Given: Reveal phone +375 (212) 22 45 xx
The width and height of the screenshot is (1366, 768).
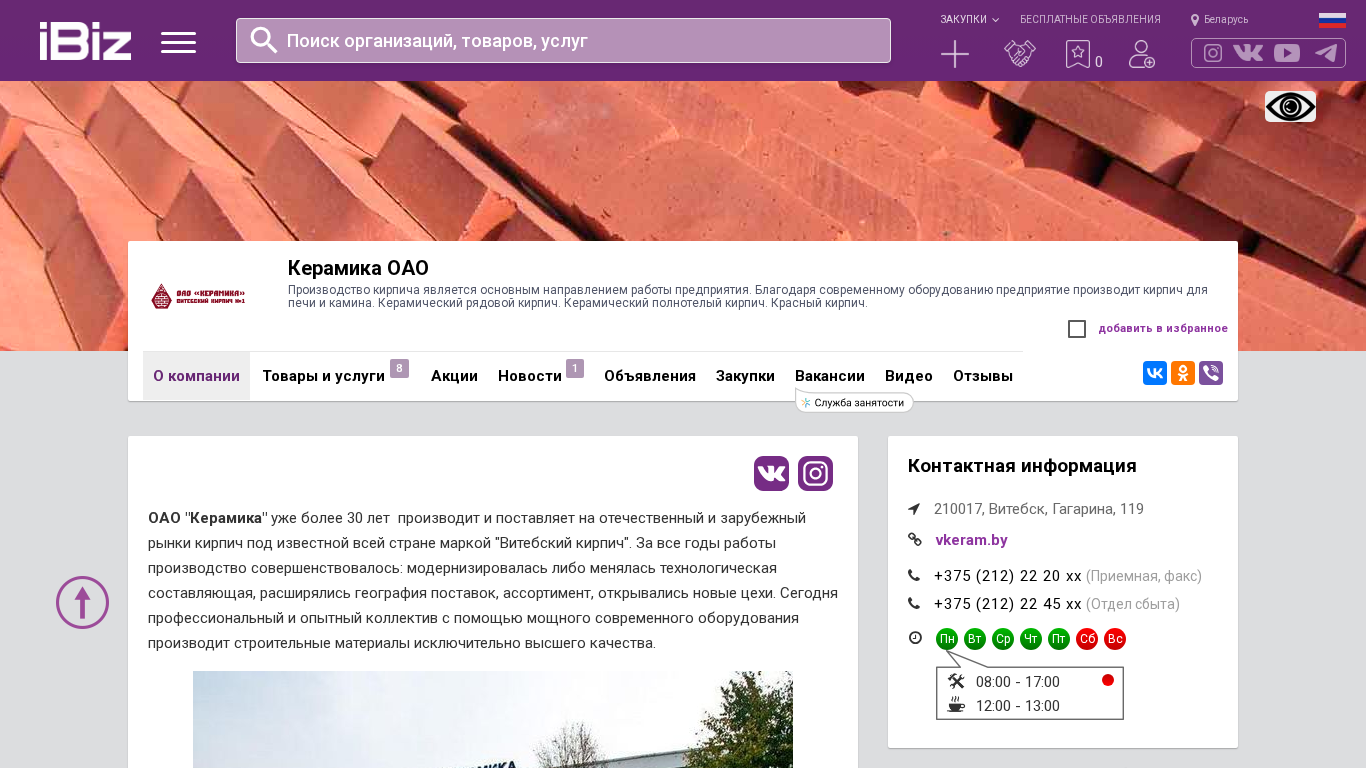Looking at the screenshot, I should 1008,604.
